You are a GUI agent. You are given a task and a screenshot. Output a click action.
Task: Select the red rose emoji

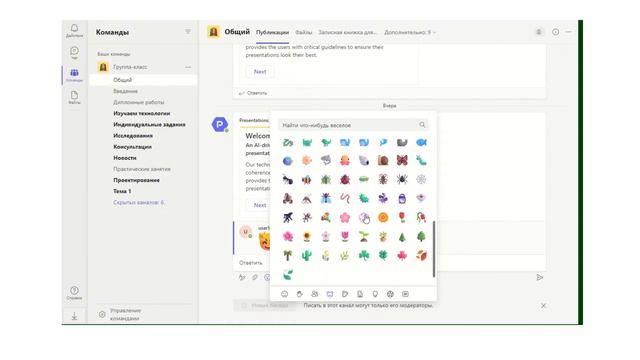pos(402,218)
